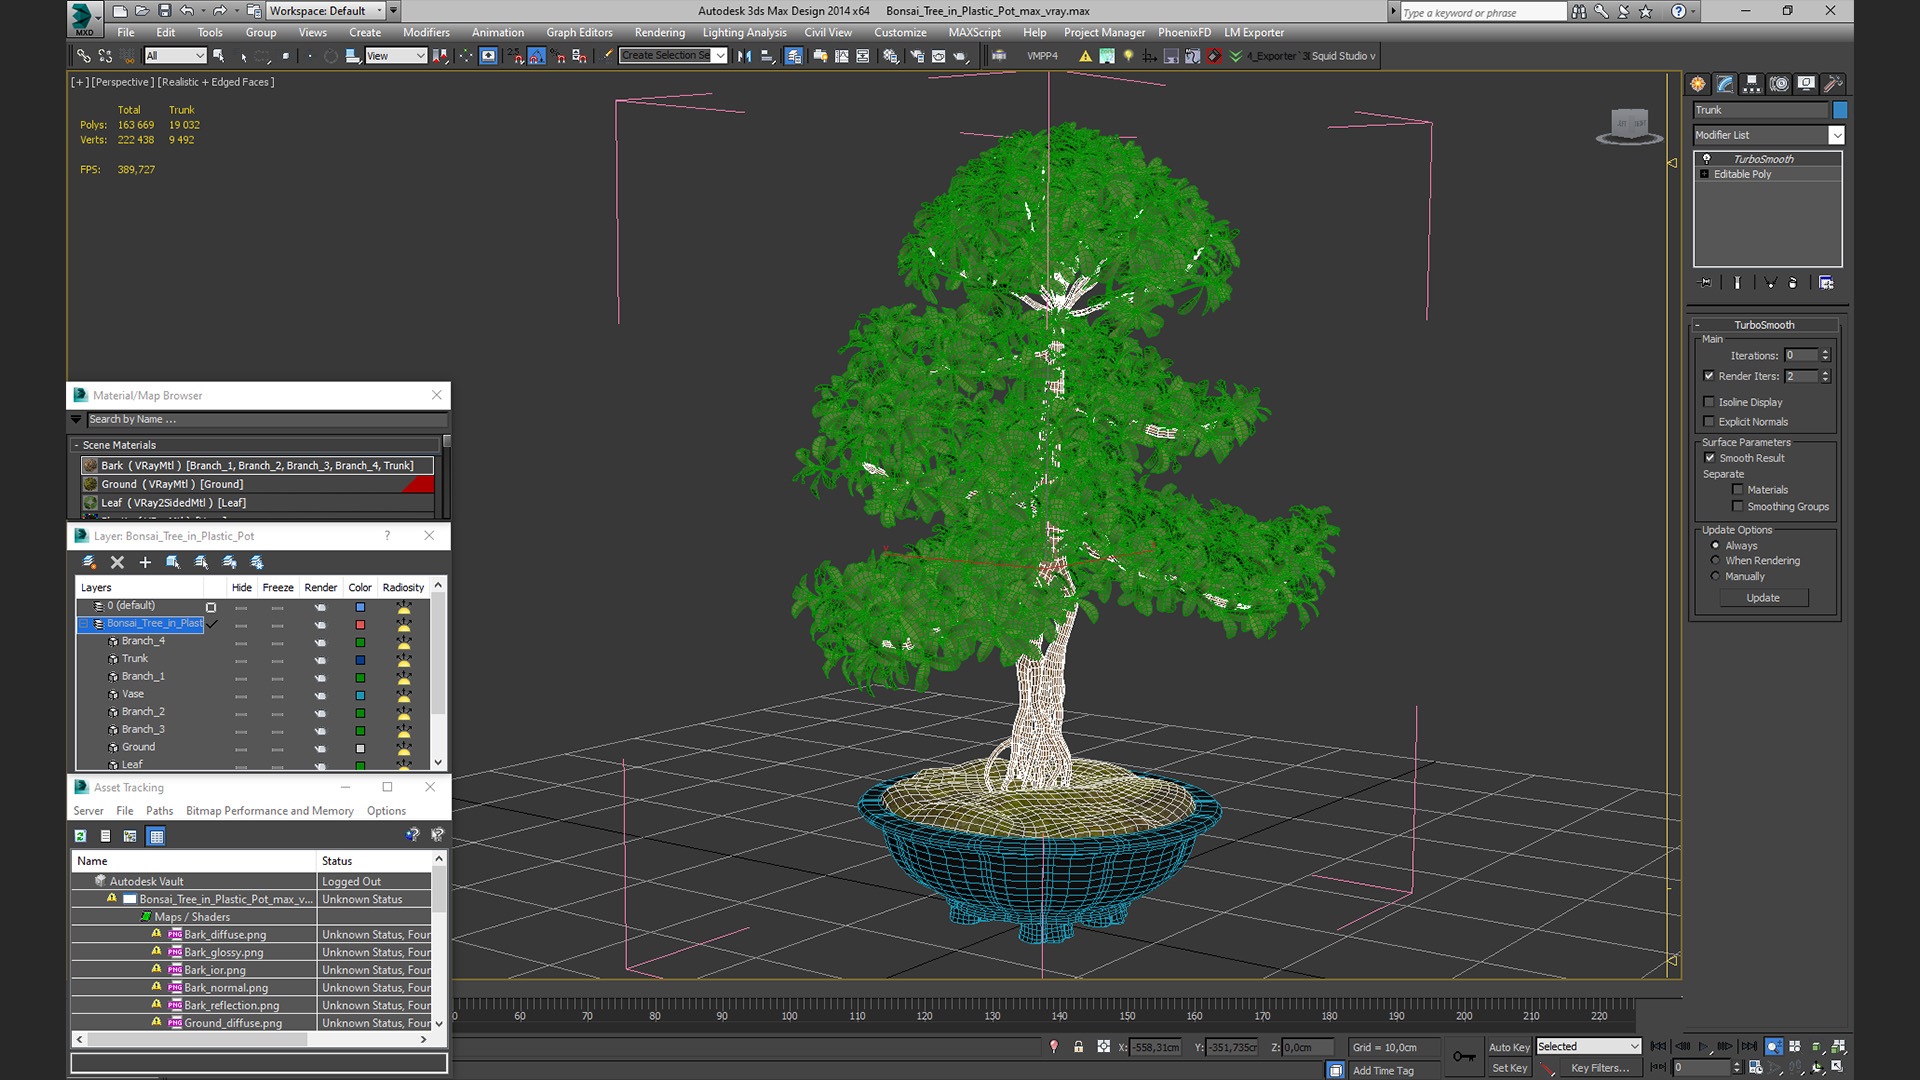Viewport: 1920px width, 1080px height.
Task: Open the Utilities command panel tab
Action: click(1833, 84)
